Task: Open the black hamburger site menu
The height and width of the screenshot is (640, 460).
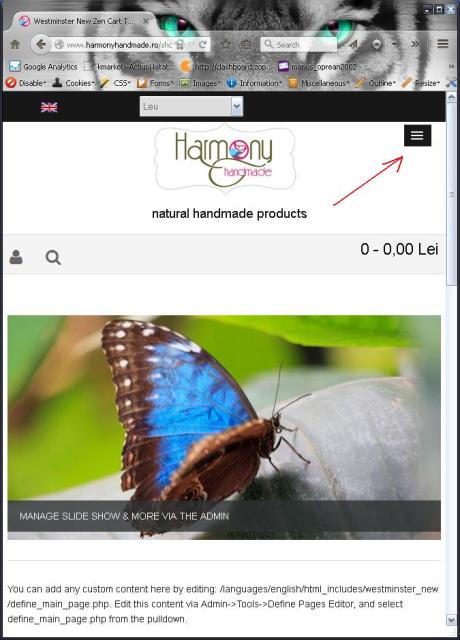Action: click(x=417, y=136)
